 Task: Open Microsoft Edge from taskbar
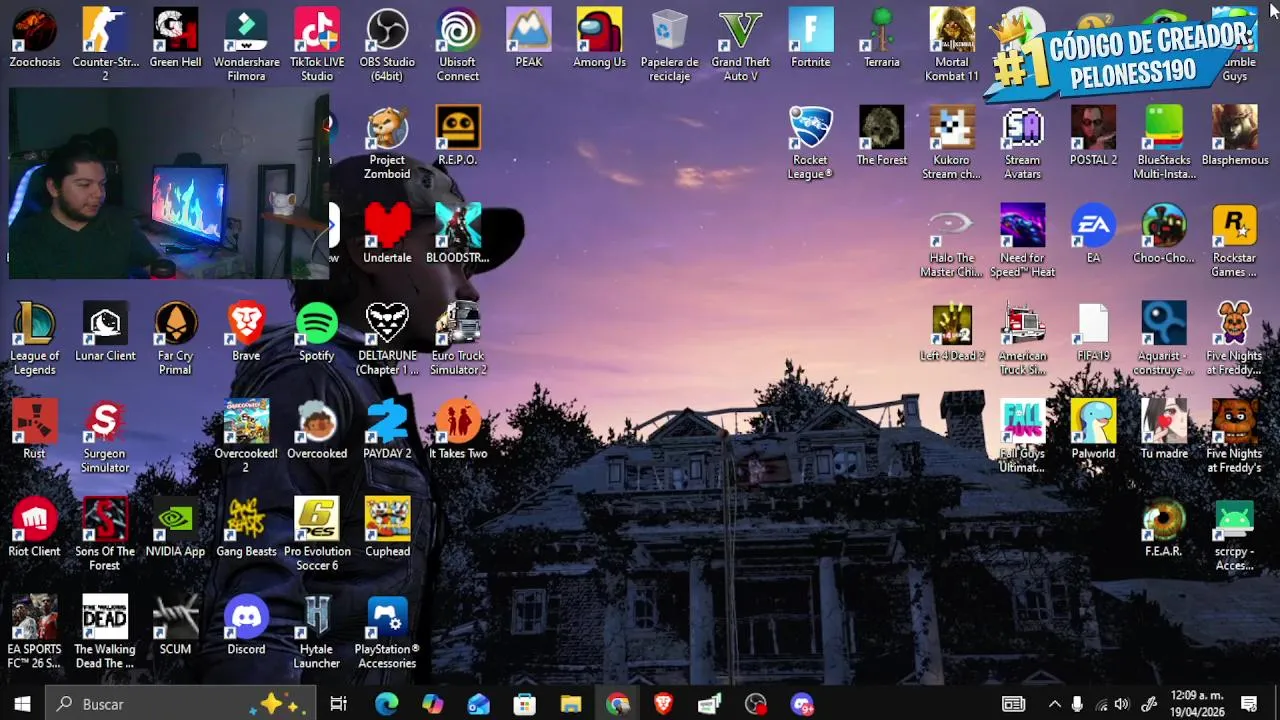pos(386,704)
